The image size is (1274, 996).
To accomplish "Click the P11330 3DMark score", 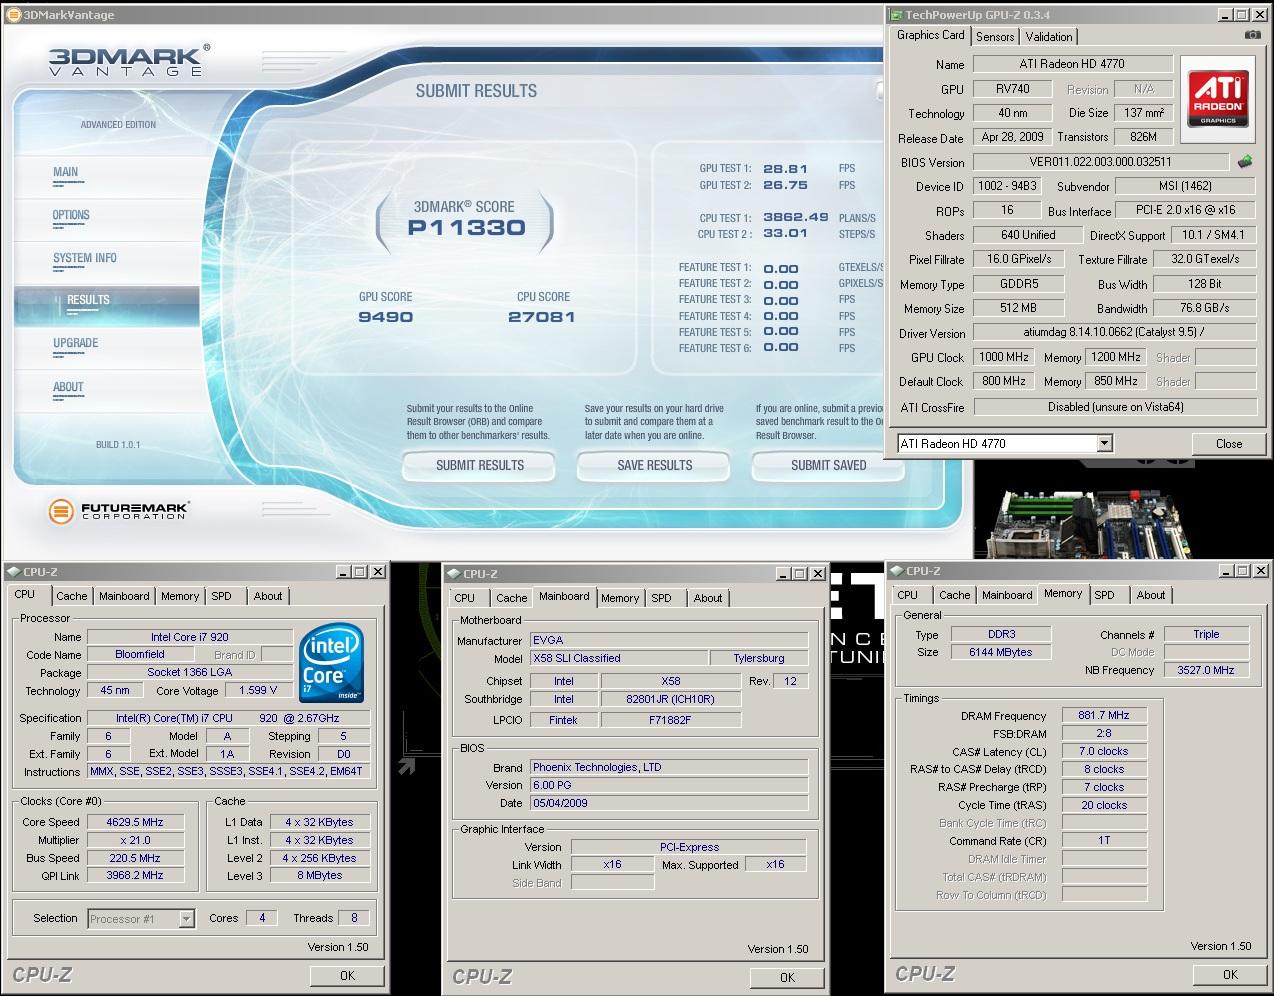I will [x=466, y=227].
